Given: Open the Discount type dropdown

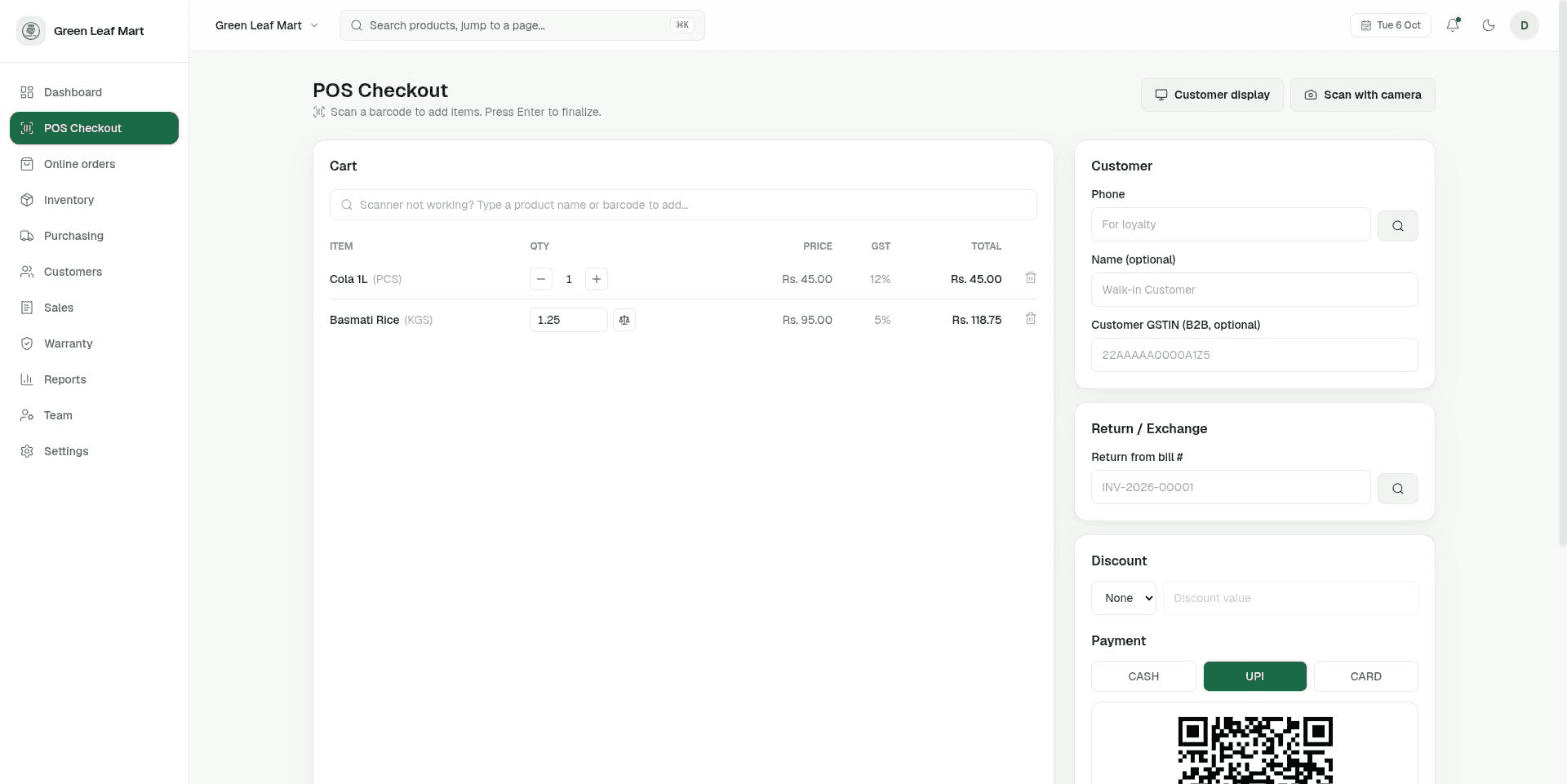Looking at the screenshot, I should [x=1124, y=598].
